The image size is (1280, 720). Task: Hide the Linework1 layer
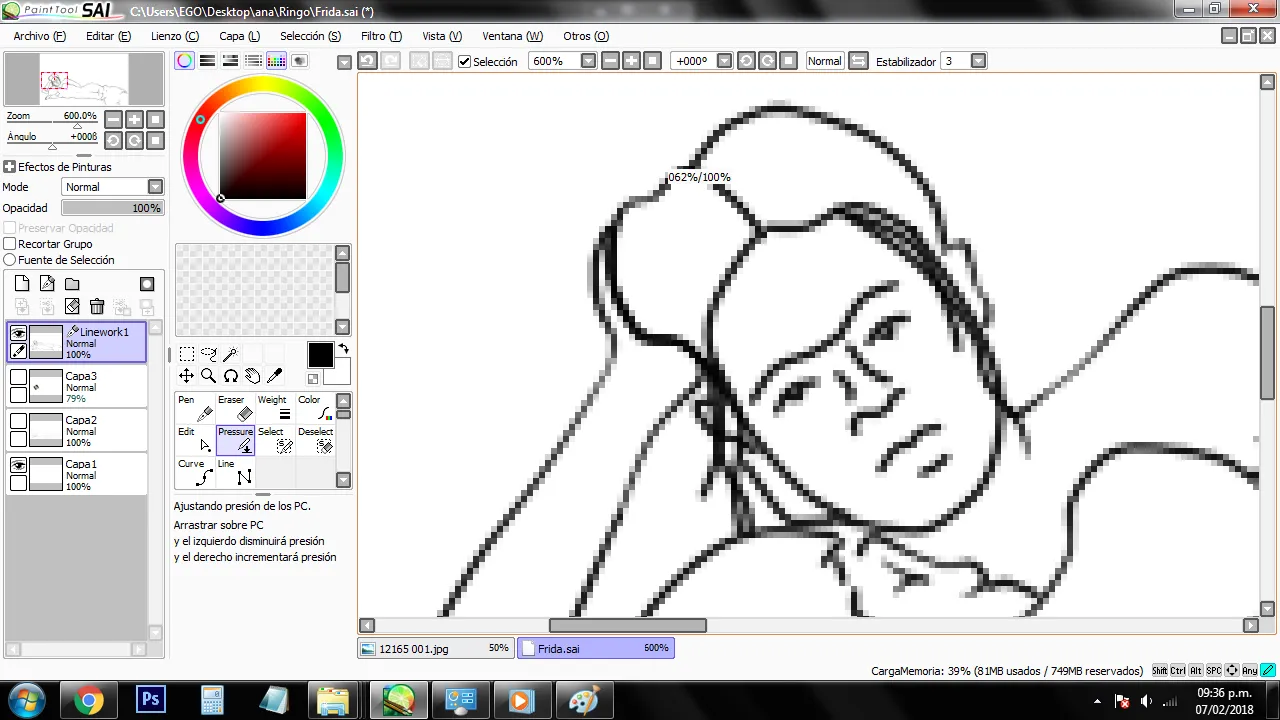[18, 333]
